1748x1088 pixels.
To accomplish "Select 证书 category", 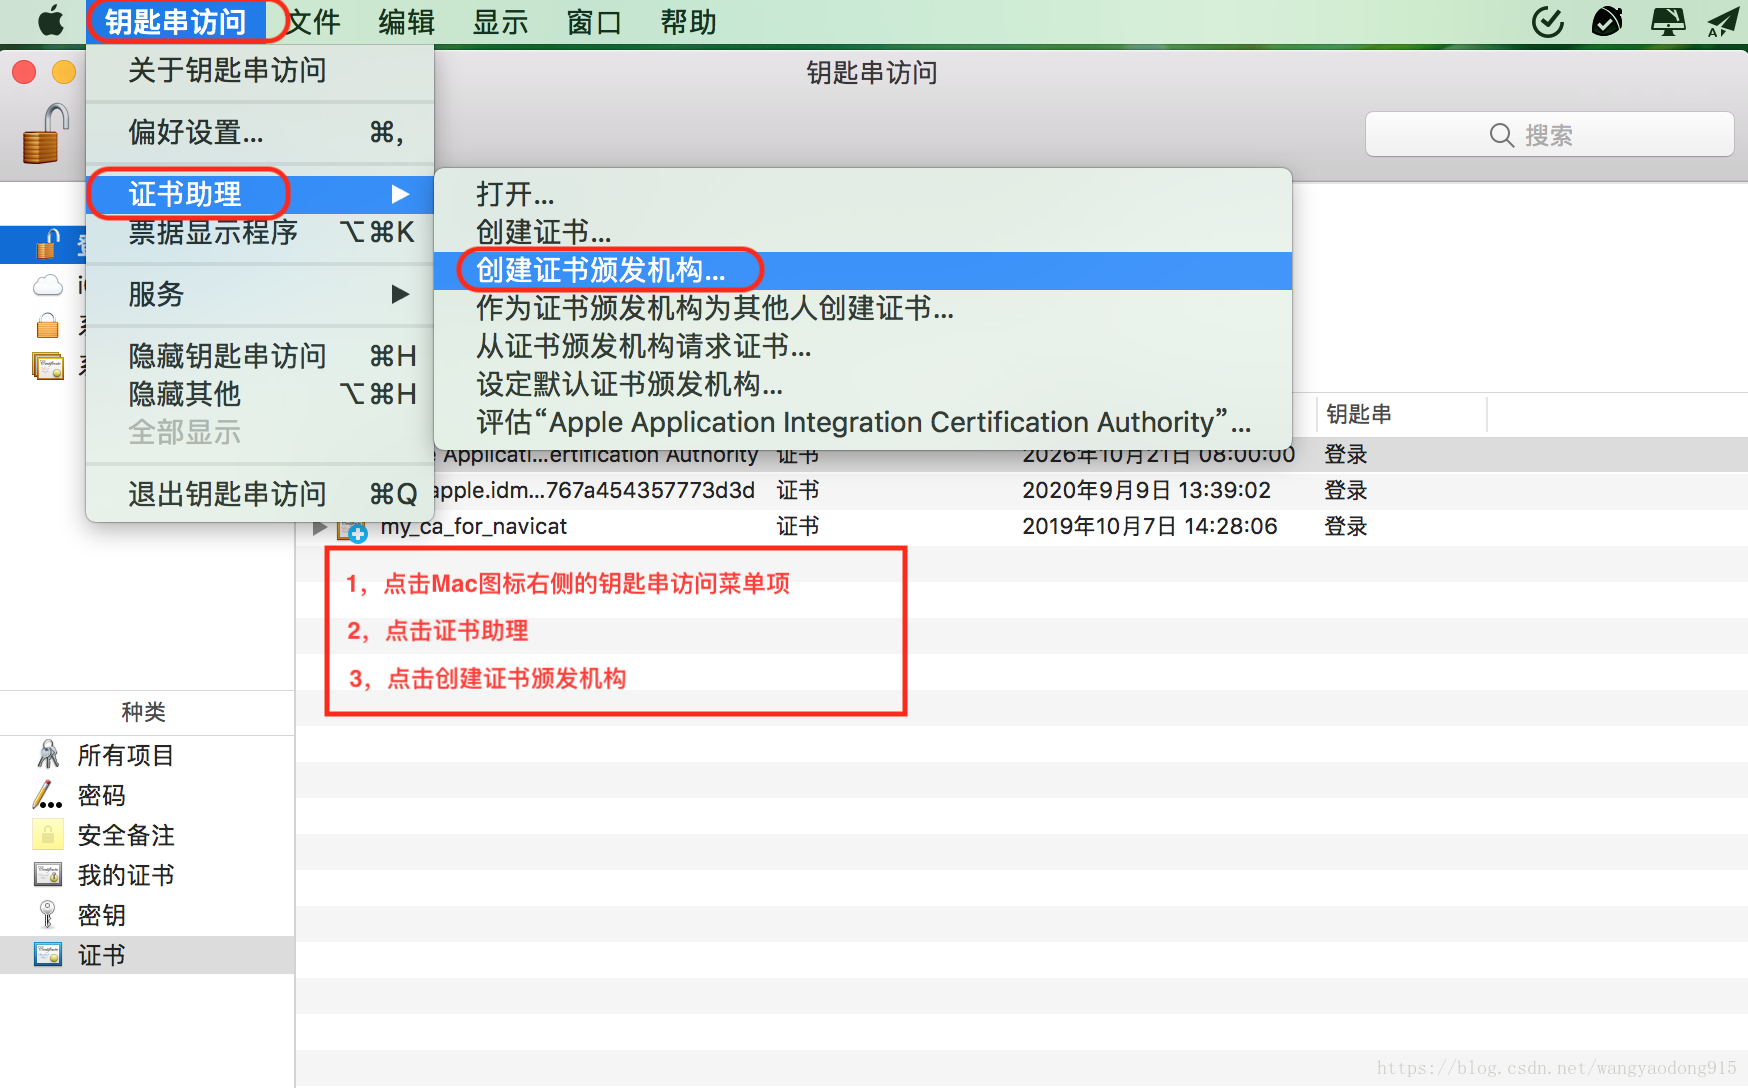I will pos(147,955).
